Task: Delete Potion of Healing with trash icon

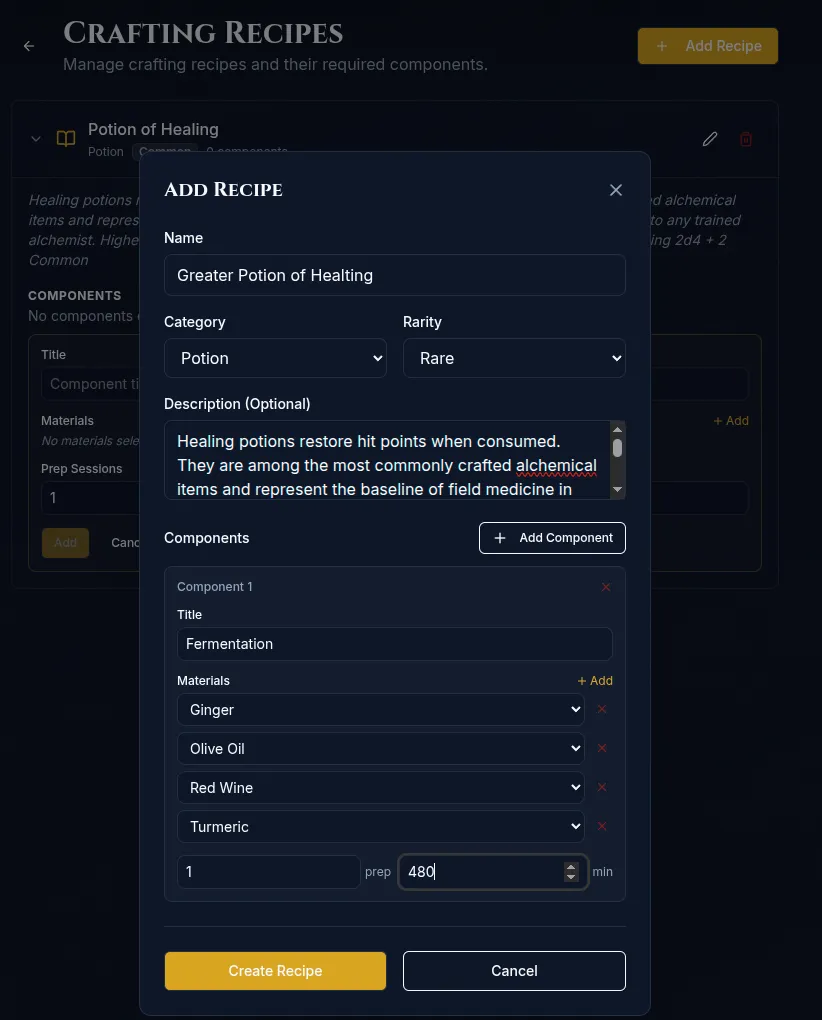Action: pos(746,139)
